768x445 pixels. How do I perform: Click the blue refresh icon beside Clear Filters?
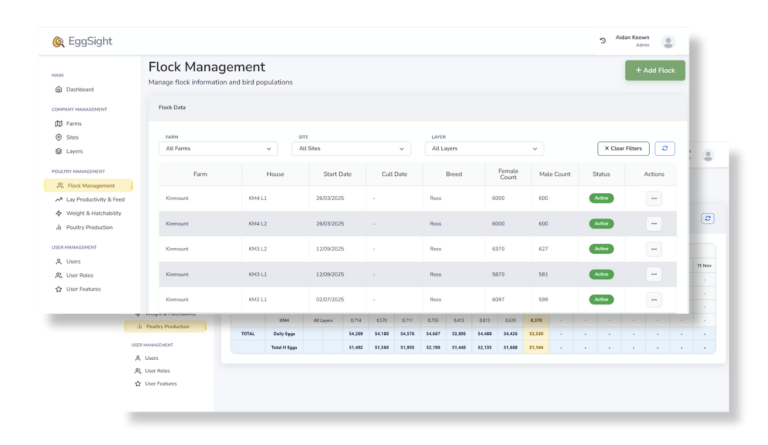coord(665,148)
